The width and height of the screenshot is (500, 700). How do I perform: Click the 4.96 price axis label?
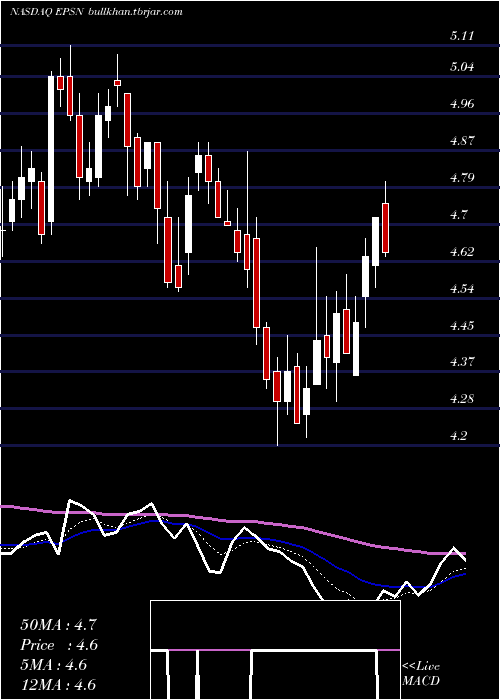[x=462, y=104]
